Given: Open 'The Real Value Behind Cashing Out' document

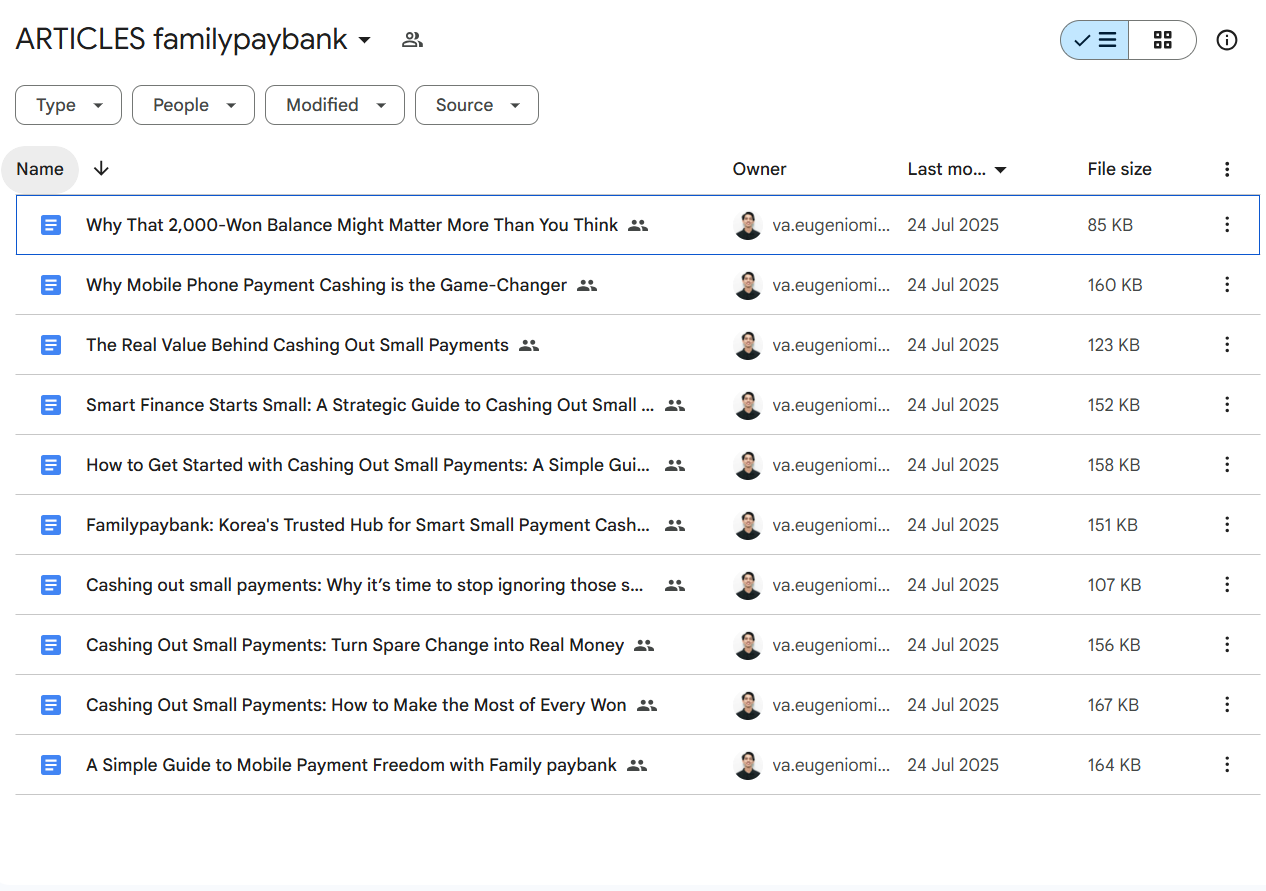Looking at the screenshot, I should (297, 345).
